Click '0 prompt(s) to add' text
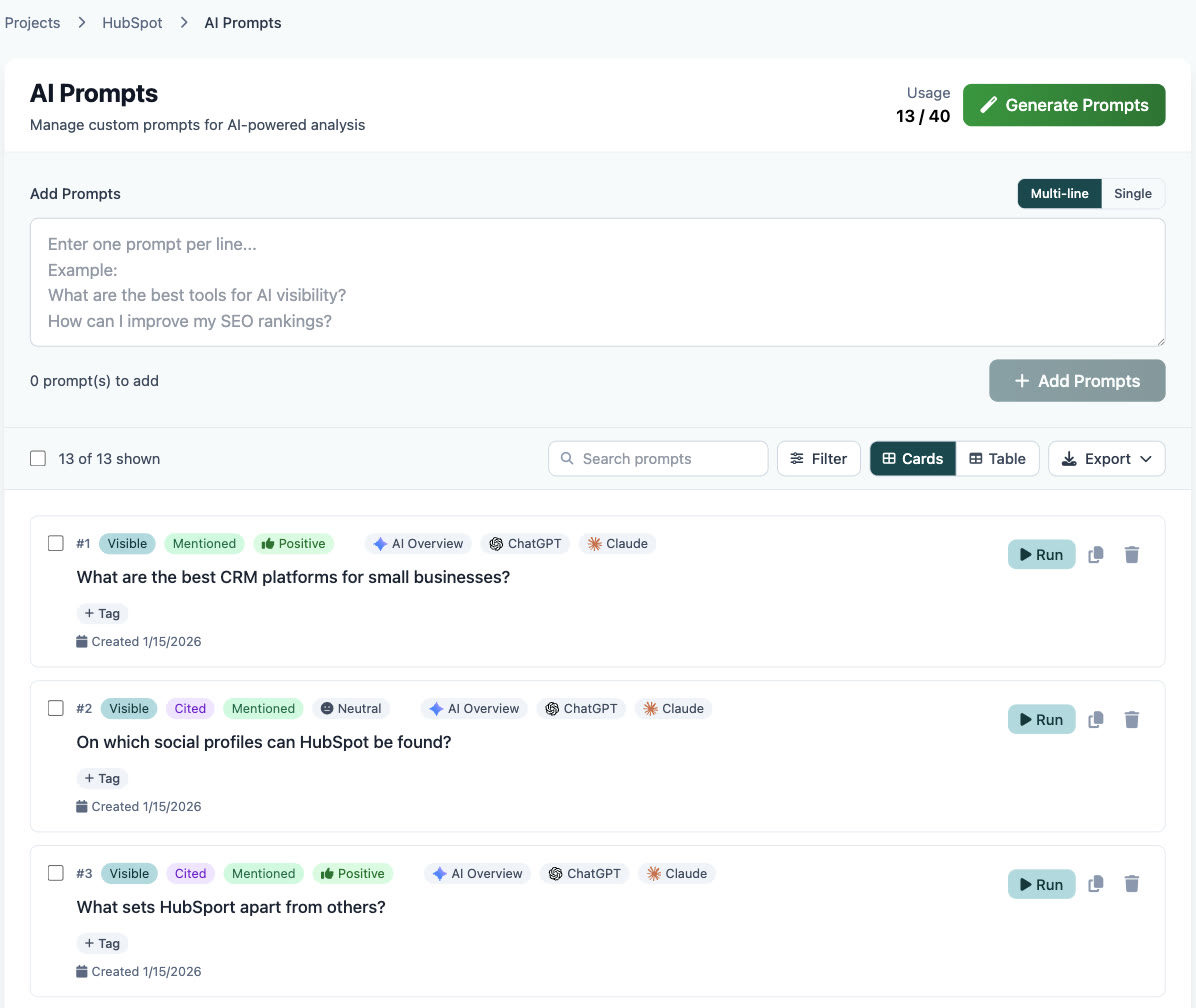This screenshot has width=1196, height=1008. (x=95, y=380)
